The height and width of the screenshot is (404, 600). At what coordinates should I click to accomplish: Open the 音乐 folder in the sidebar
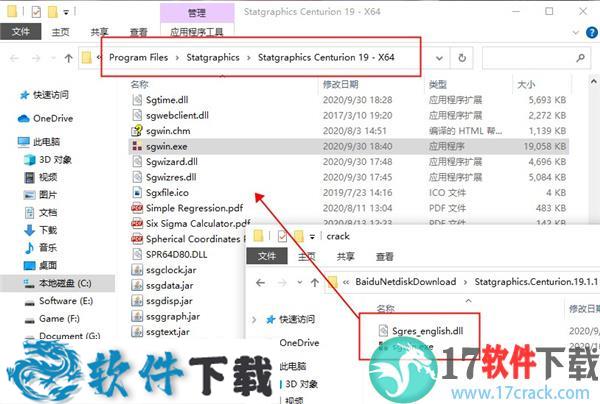[48, 247]
